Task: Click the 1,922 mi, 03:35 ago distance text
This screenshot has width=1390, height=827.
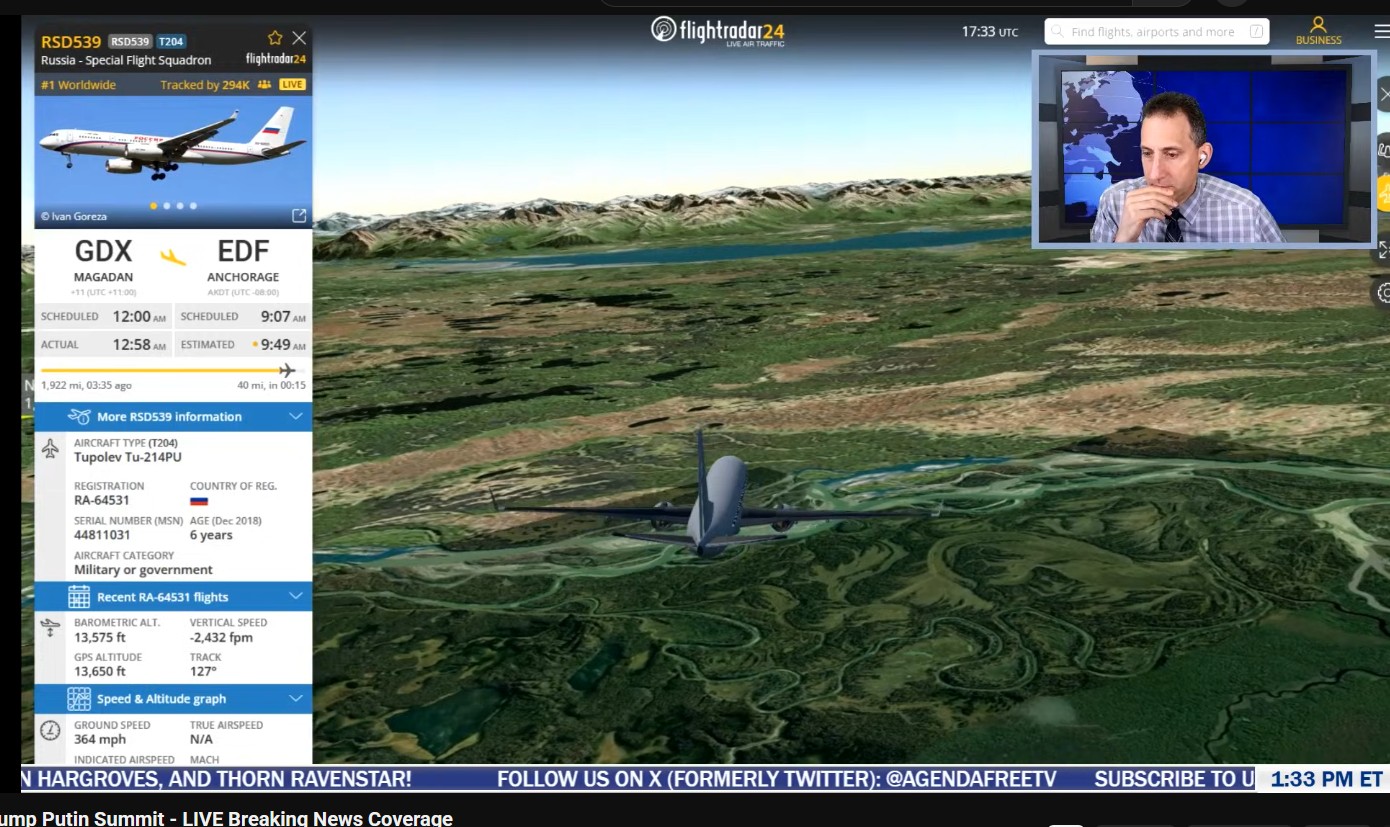Action: (x=86, y=385)
